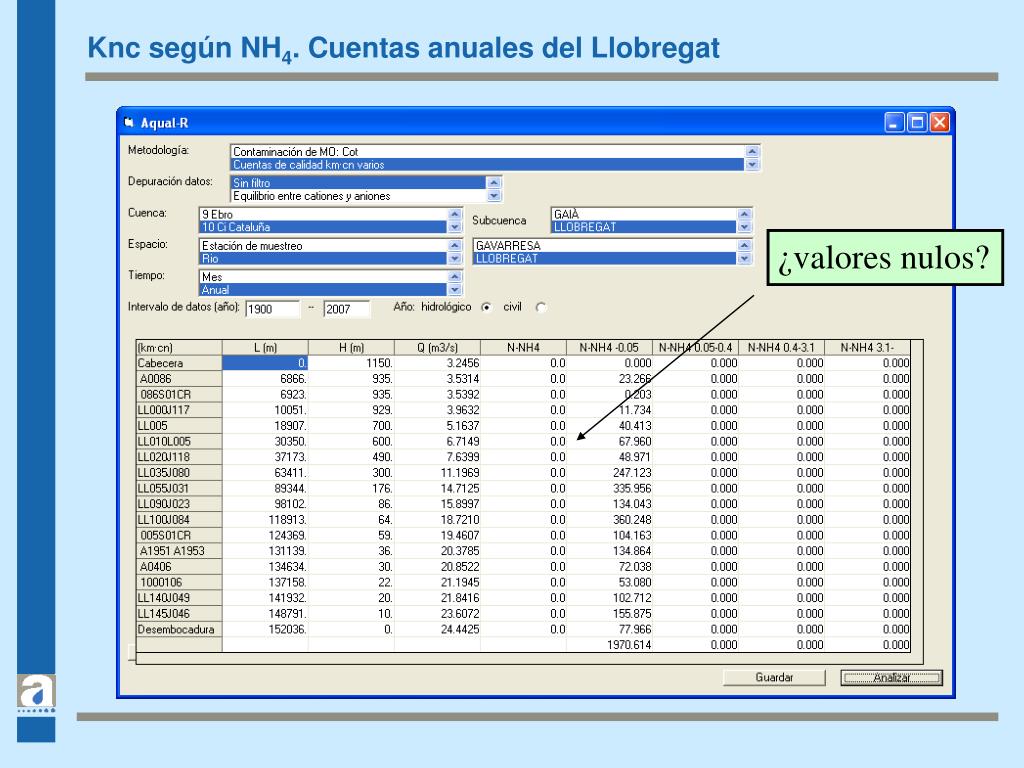
Task: Click the '086S01CR' row header
Action: [179, 394]
